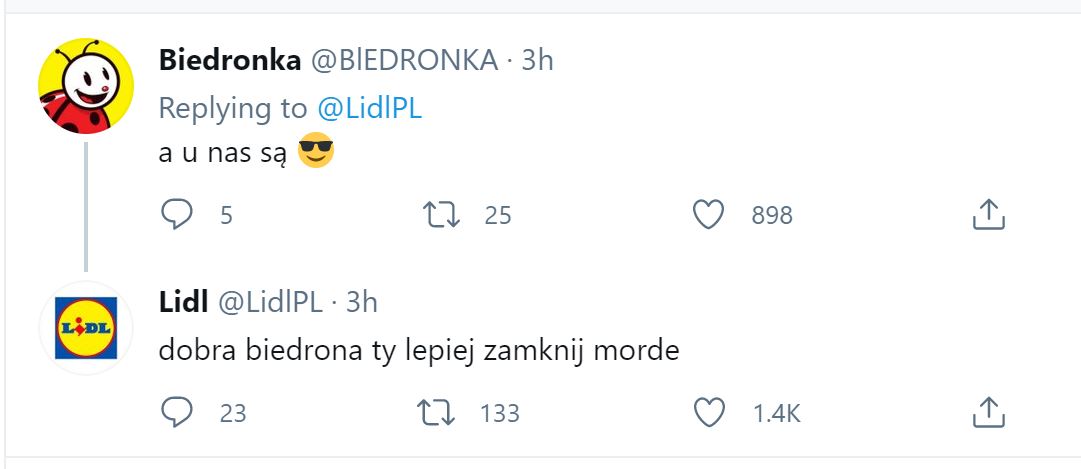Like the Biedronka tweet
The image size is (1081, 469).
tap(708, 214)
